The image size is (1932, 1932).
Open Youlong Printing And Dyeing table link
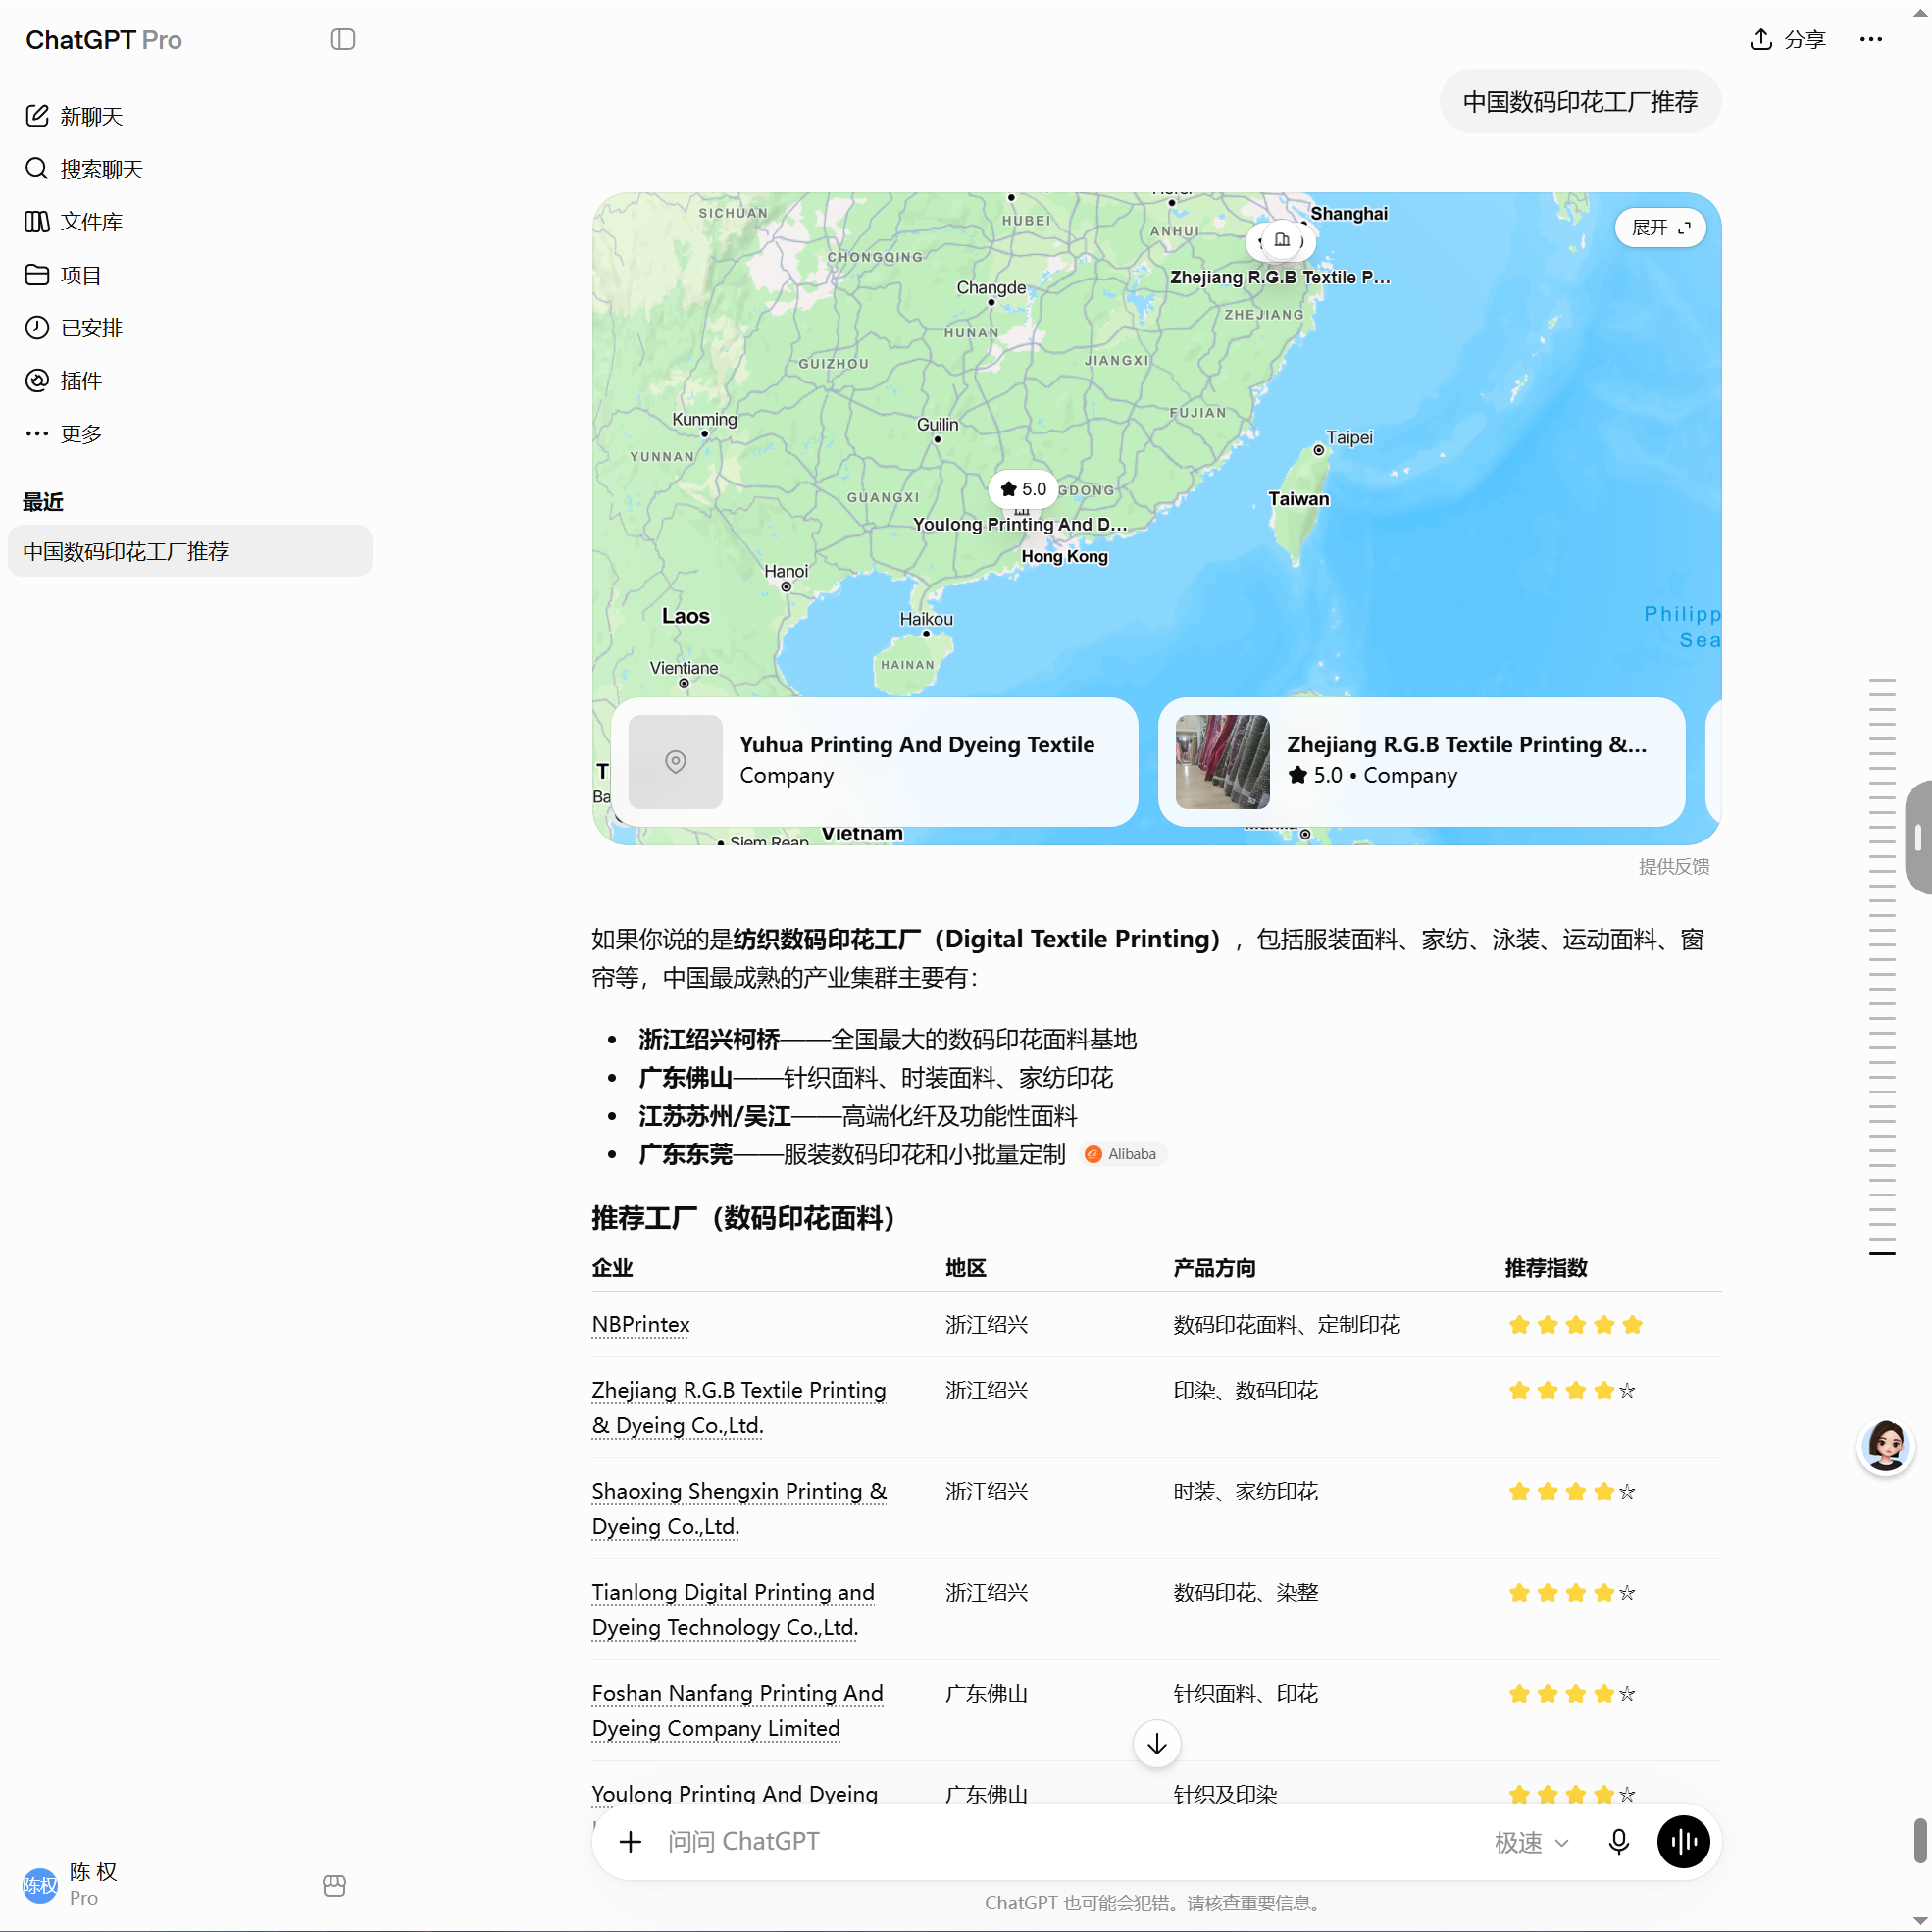point(734,1793)
